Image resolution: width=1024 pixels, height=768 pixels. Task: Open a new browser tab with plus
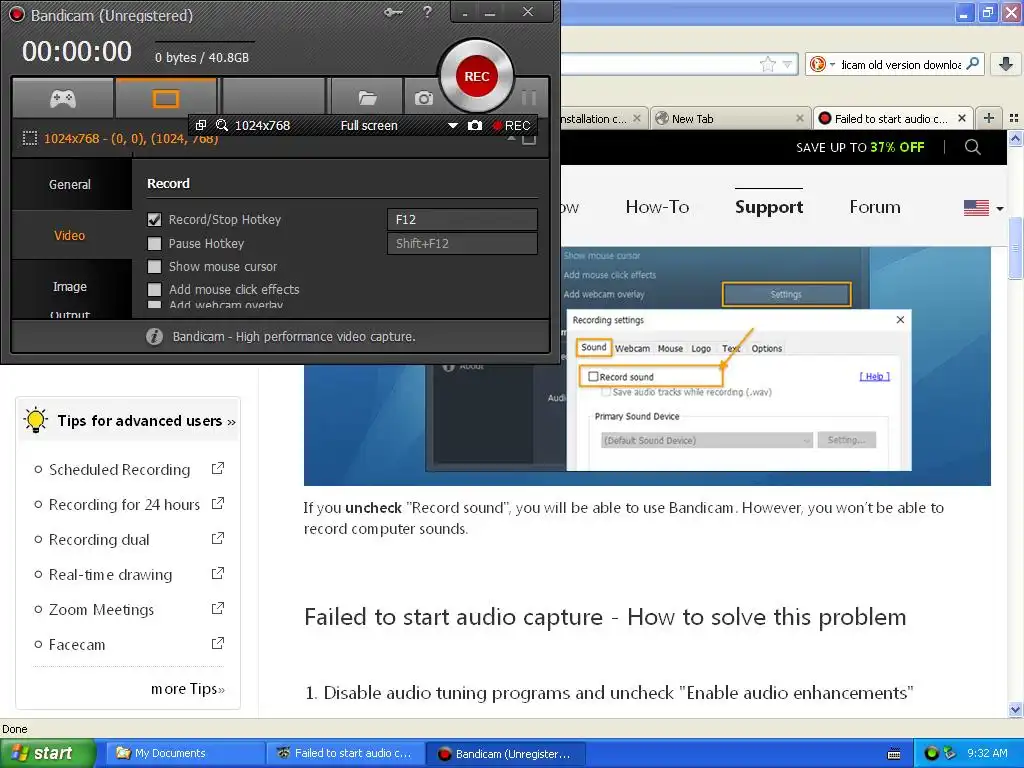click(x=989, y=118)
